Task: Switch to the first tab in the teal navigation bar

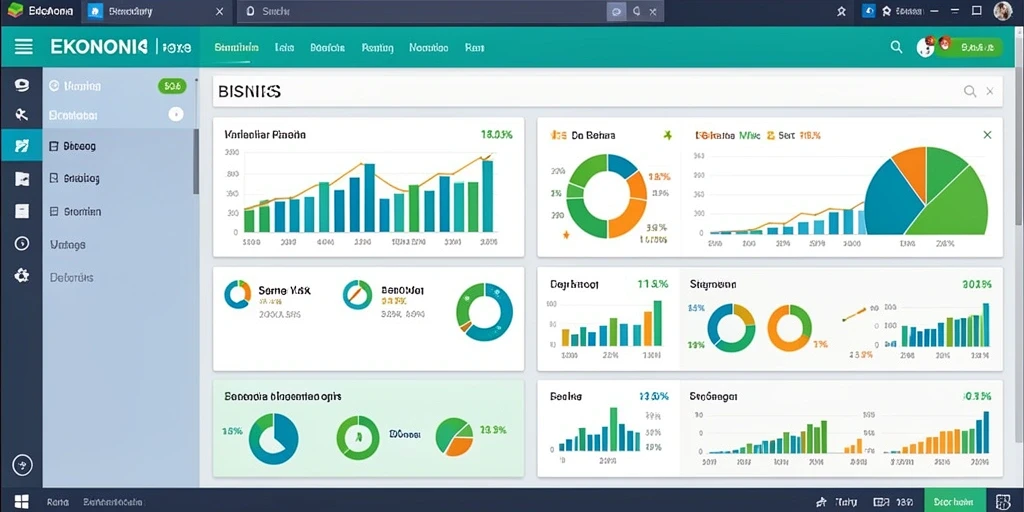Action: (x=236, y=48)
